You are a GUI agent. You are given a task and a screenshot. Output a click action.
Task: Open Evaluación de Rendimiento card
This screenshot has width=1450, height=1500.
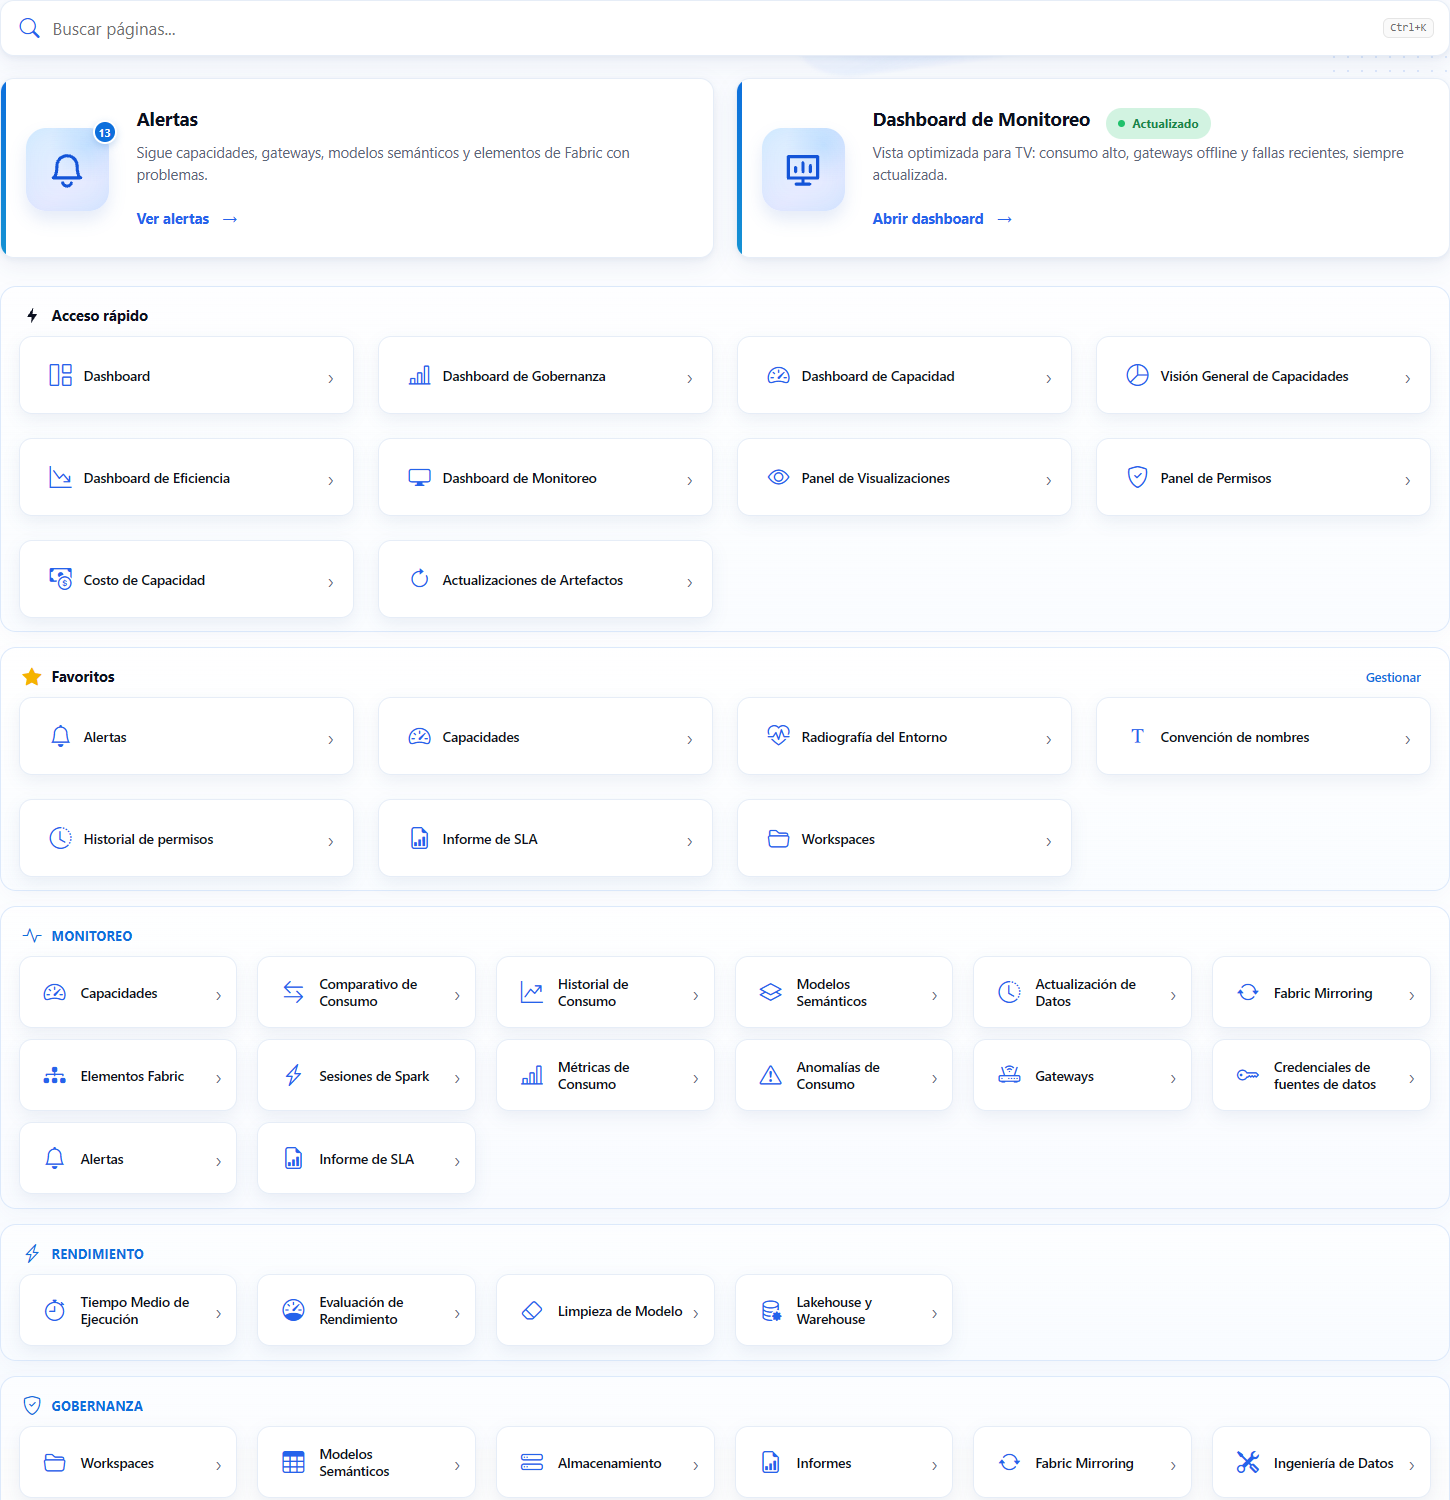click(x=366, y=1310)
